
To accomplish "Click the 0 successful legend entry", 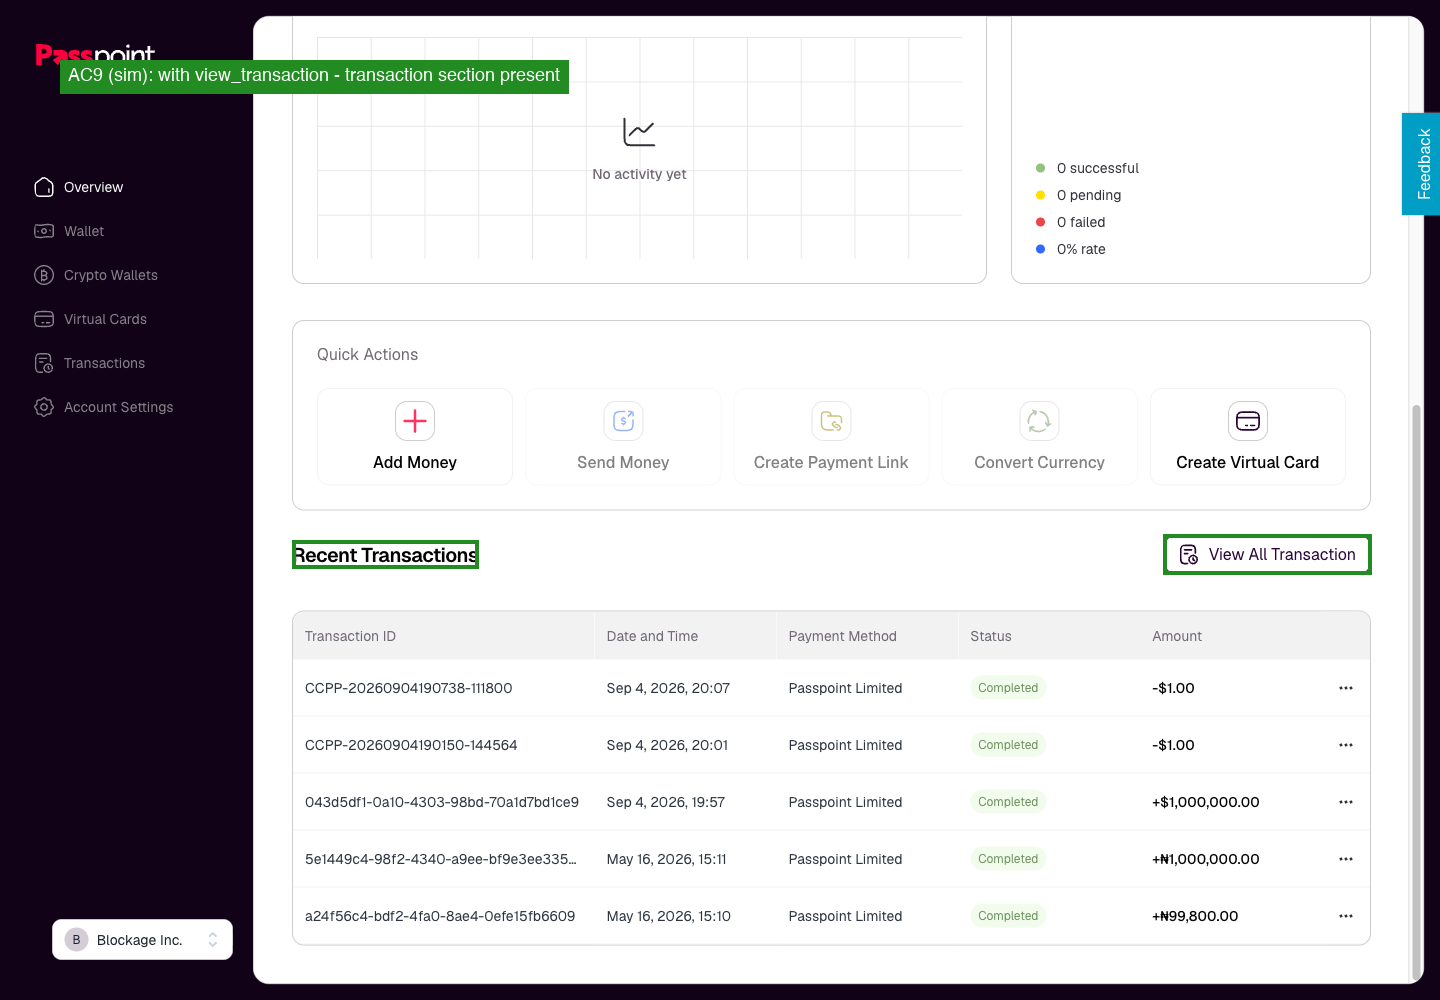I will coord(1087,168).
